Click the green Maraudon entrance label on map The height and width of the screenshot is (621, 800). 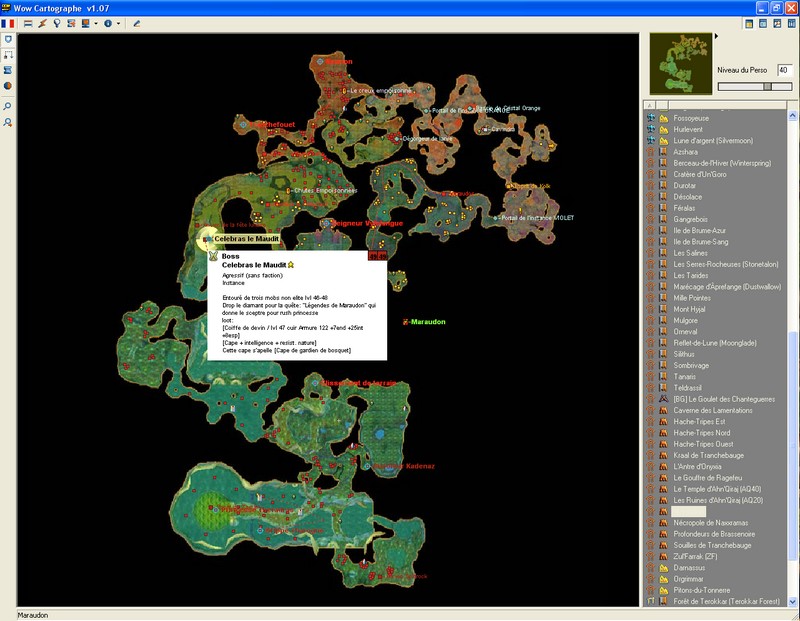click(428, 321)
